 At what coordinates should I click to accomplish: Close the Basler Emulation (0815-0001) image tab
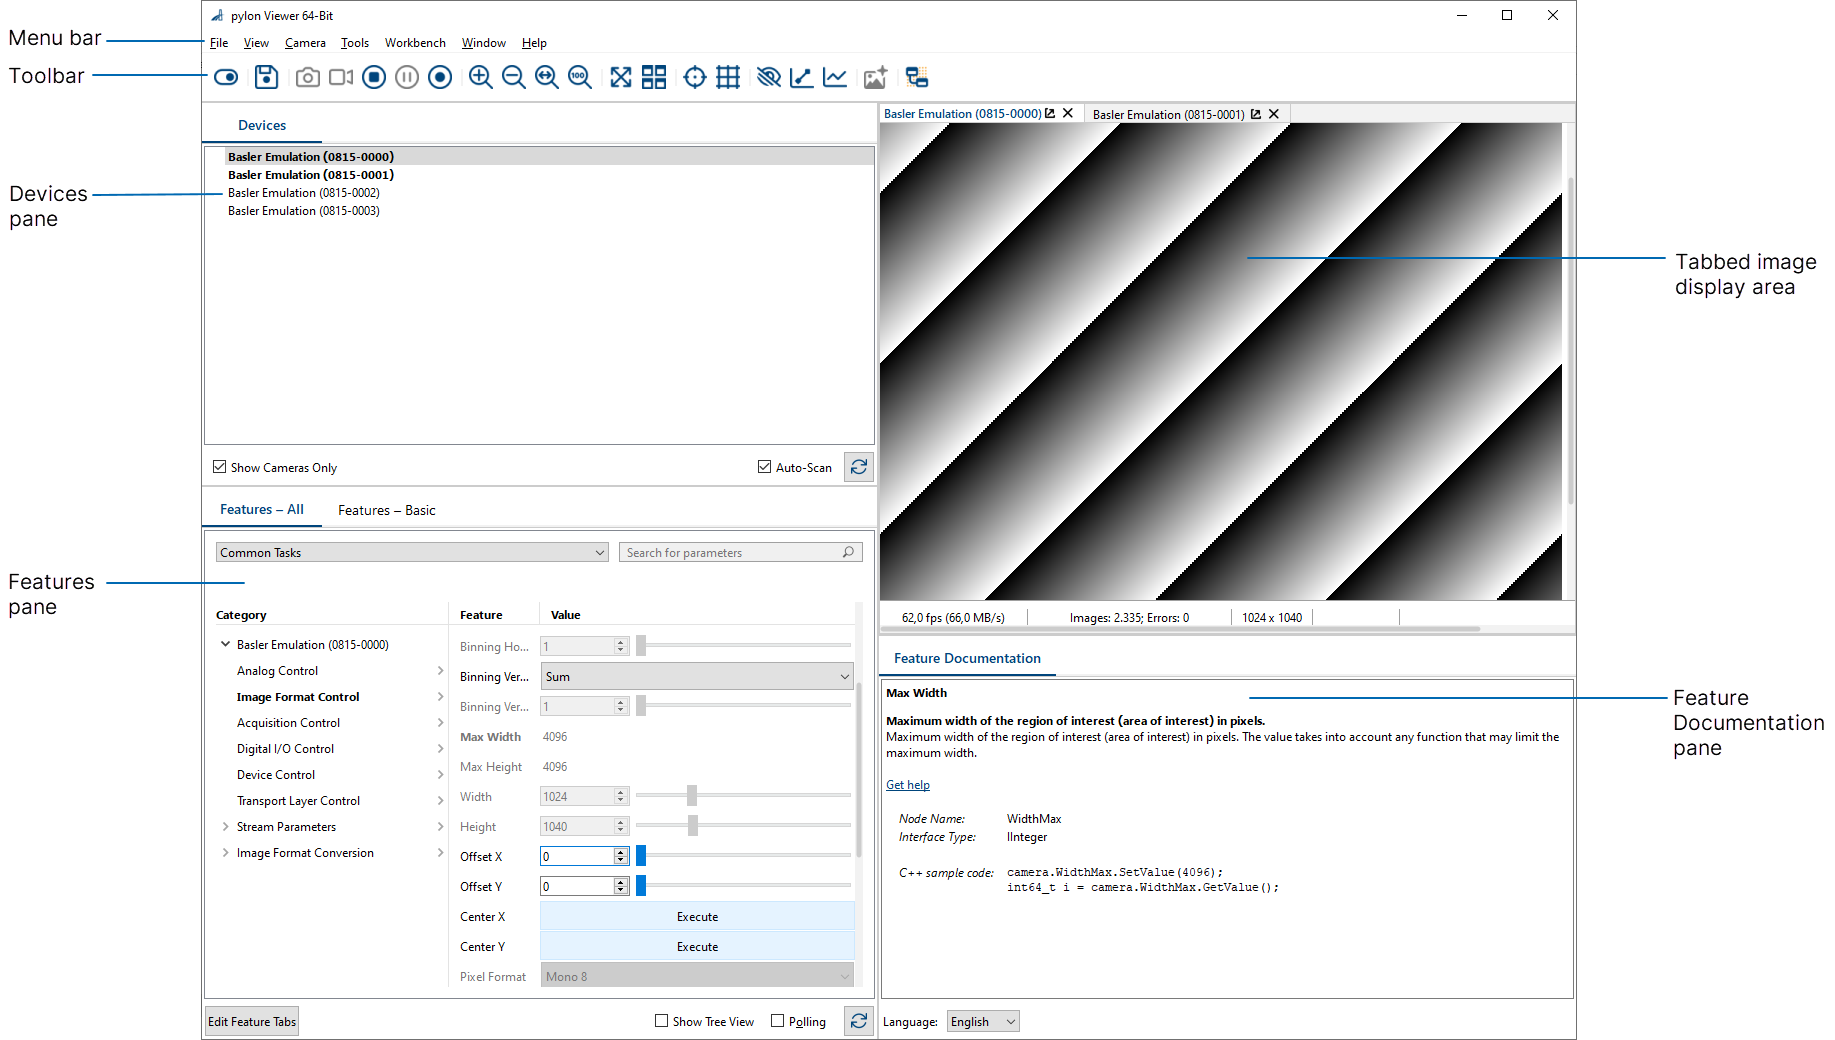(1274, 115)
